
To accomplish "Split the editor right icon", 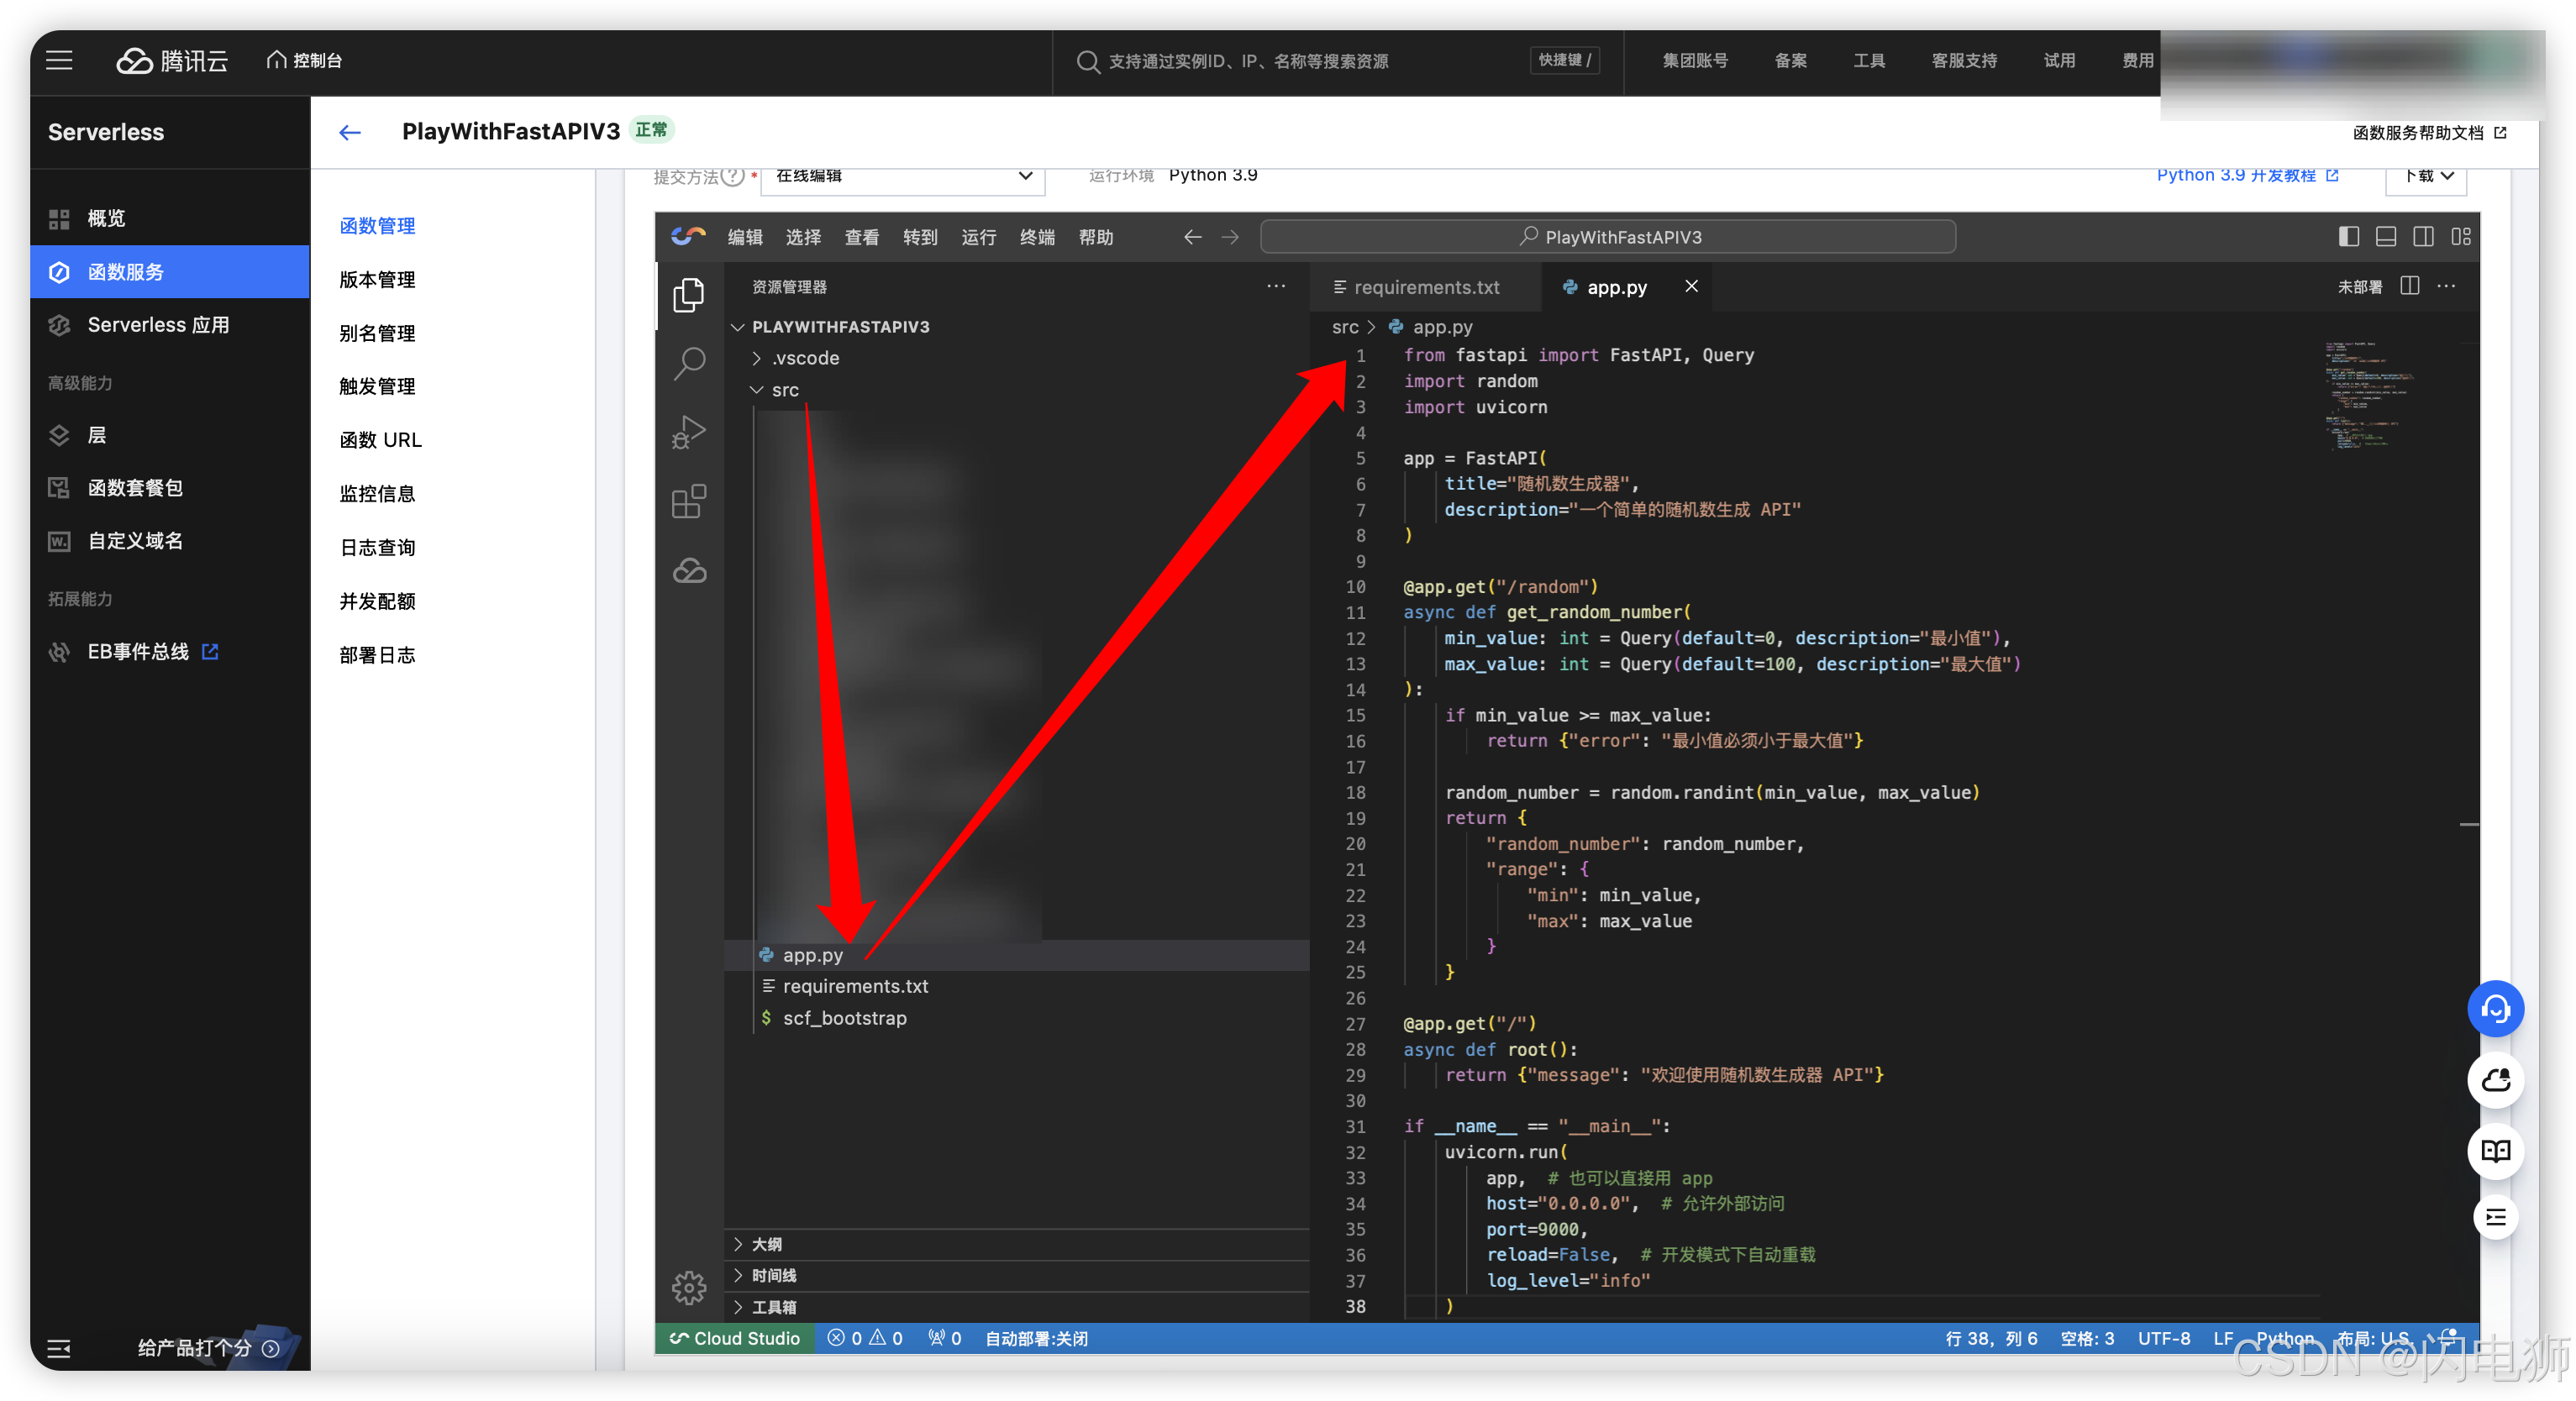I will pos(2410,287).
